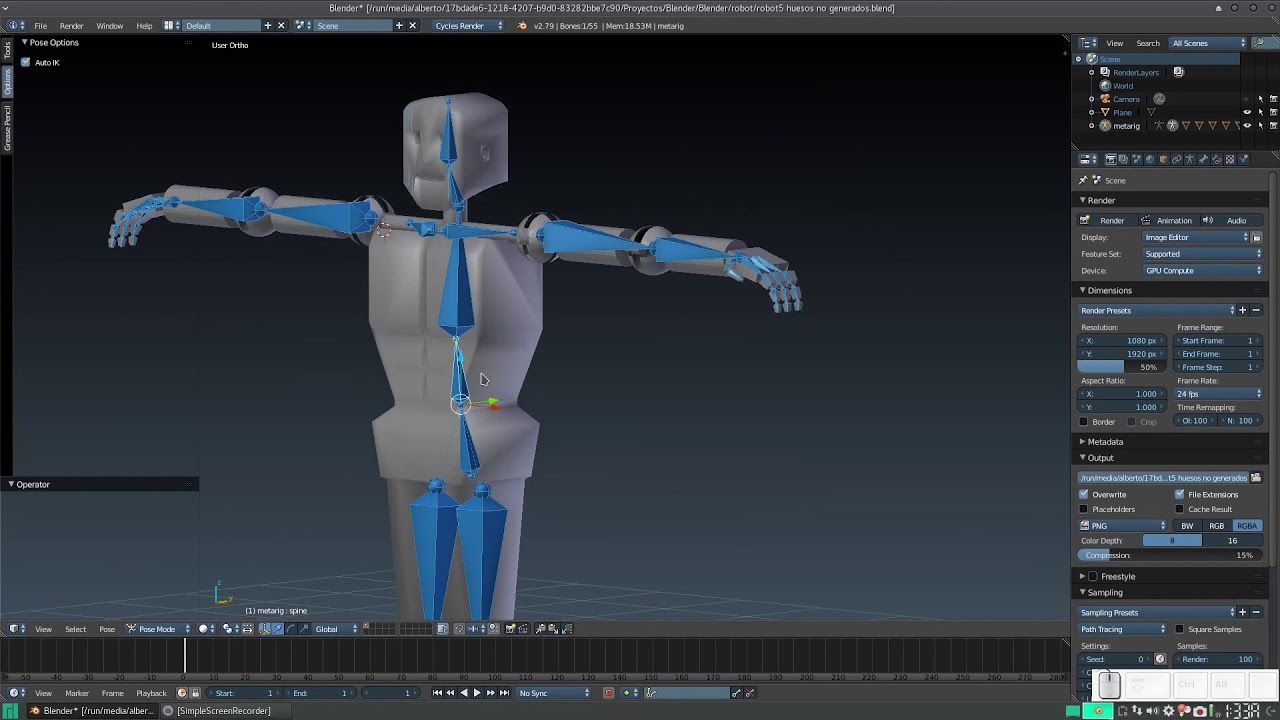Image resolution: width=1280 pixels, height=720 pixels.
Task: Click the Blender info editor icon
Action: coord(13,25)
